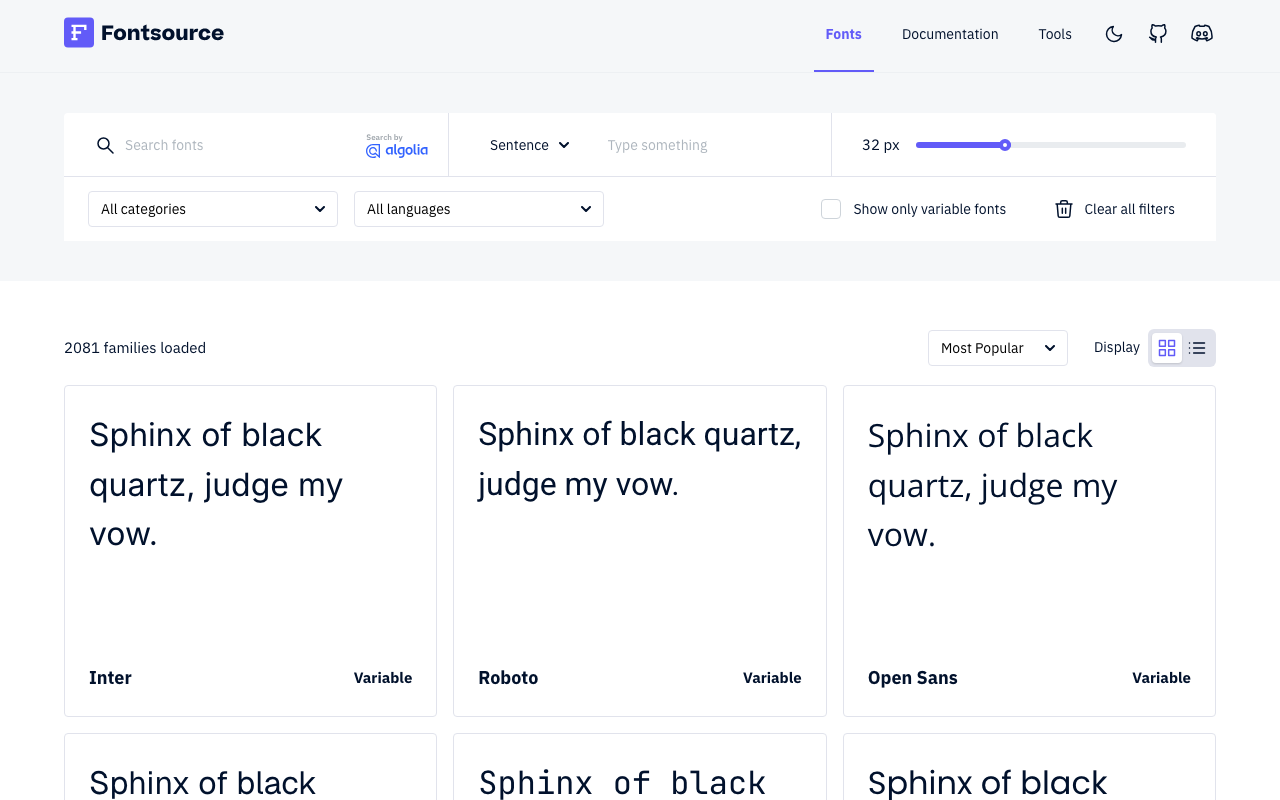Open the Roboto font card
This screenshot has width=1280, height=800.
tap(640, 551)
